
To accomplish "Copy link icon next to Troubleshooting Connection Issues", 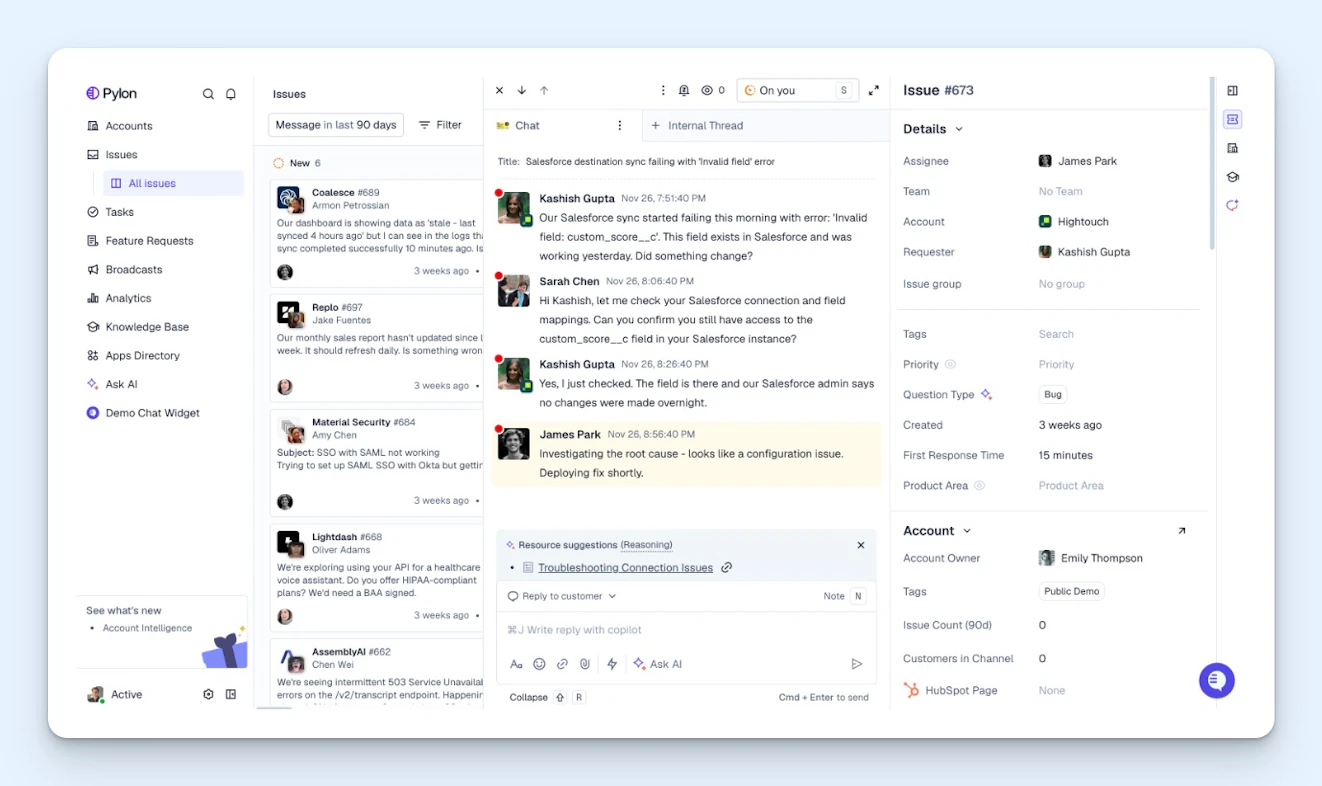I will (x=727, y=567).
